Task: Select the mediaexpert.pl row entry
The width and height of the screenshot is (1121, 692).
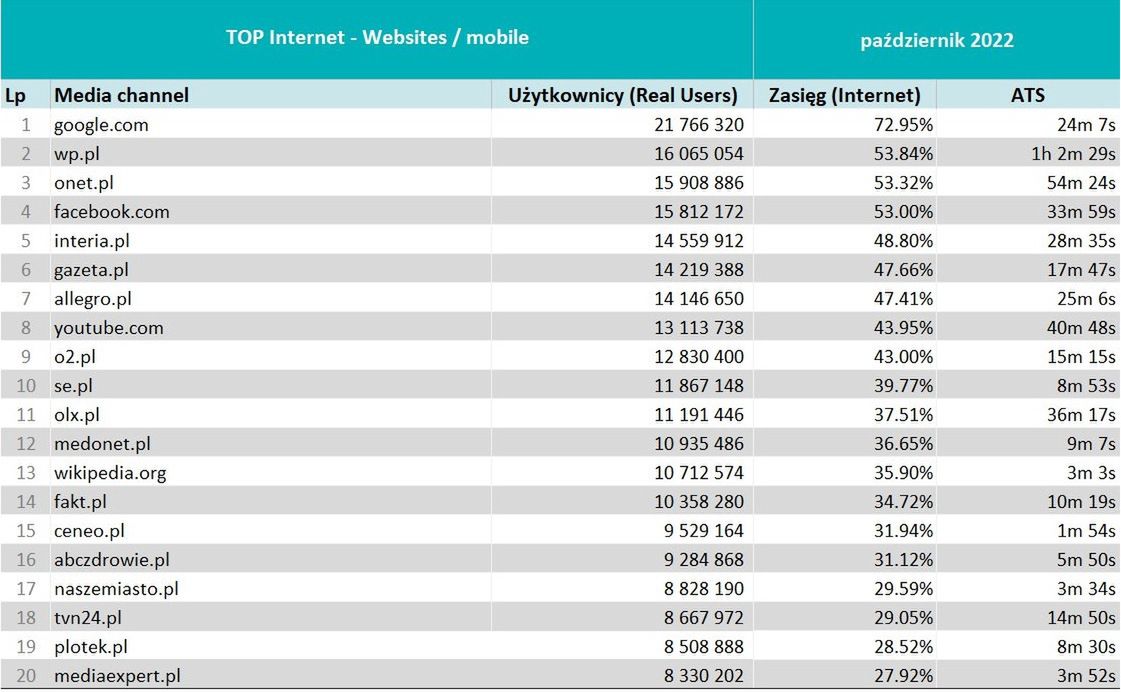Action: click(x=117, y=676)
